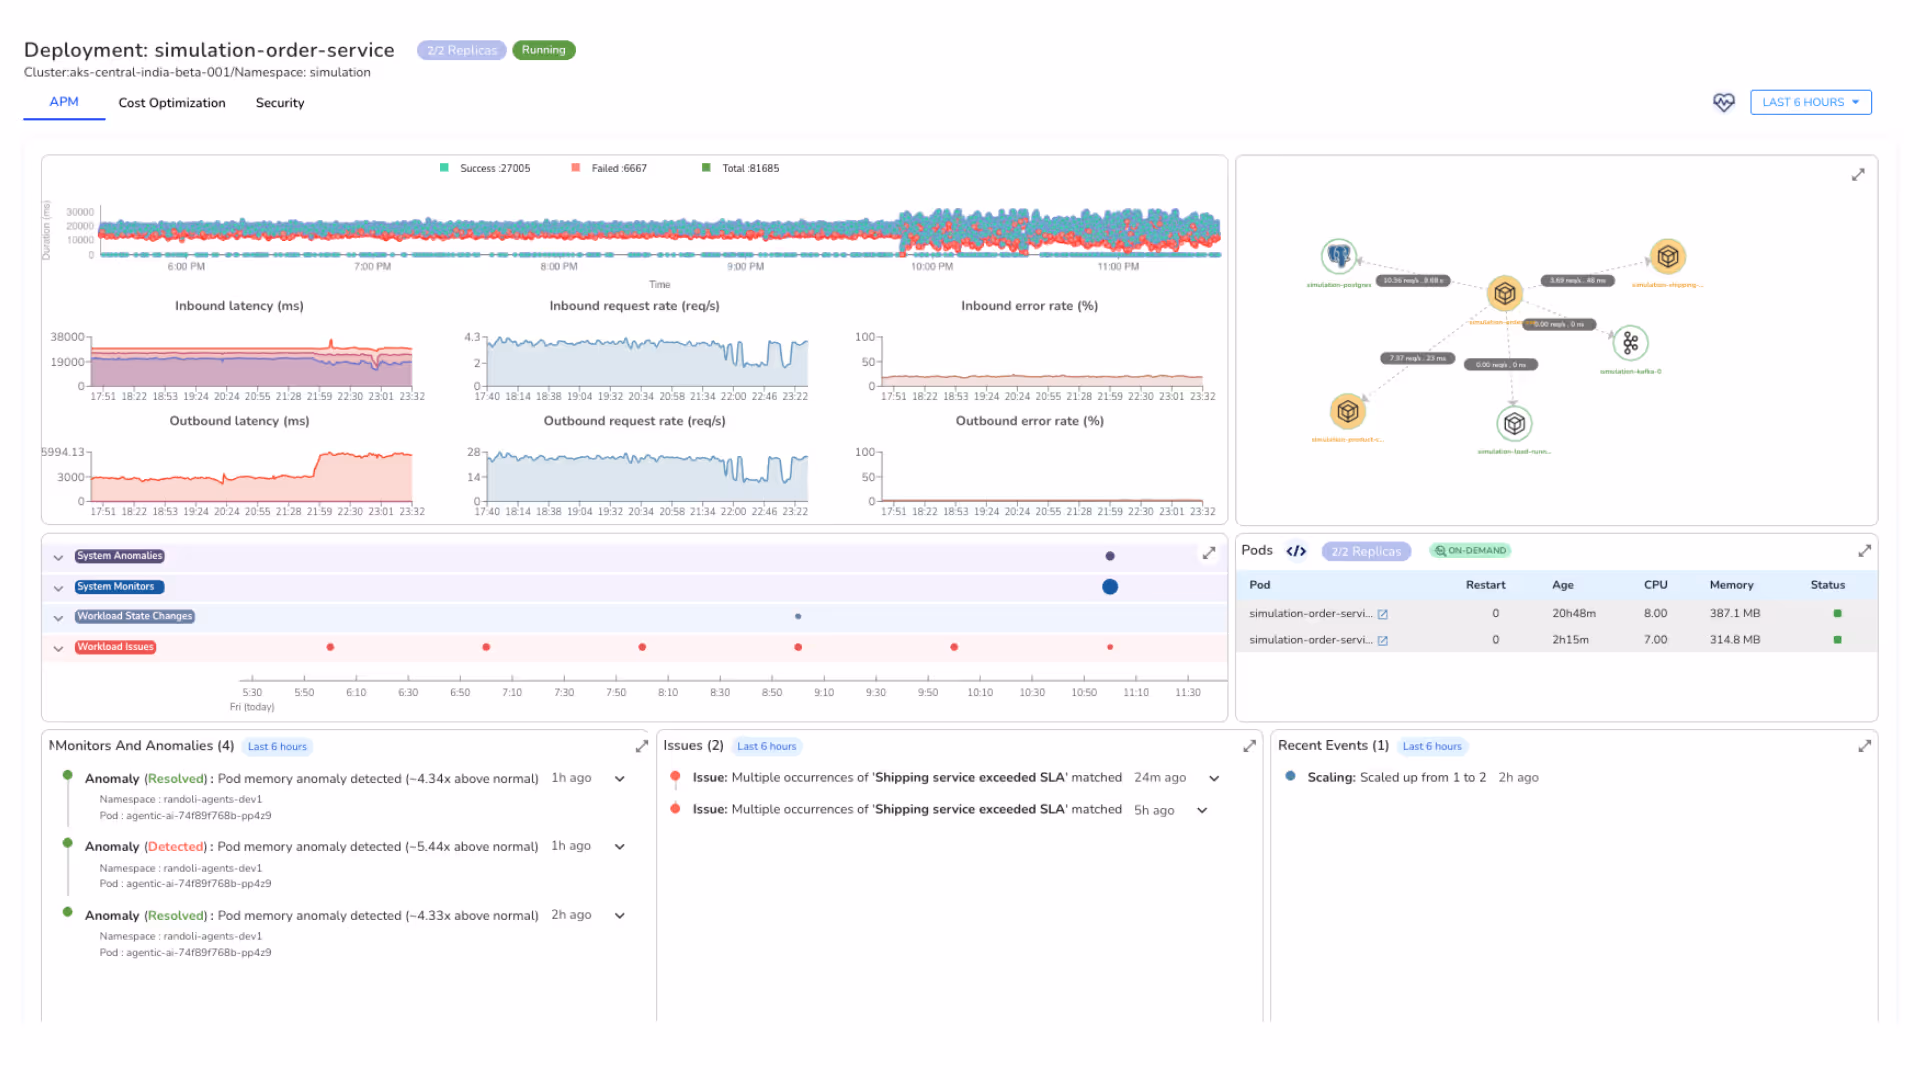This screenshot has height=1080, width=1920.
Task: Expand the Detected memory anomaly entry
Action: click(620, 847)
